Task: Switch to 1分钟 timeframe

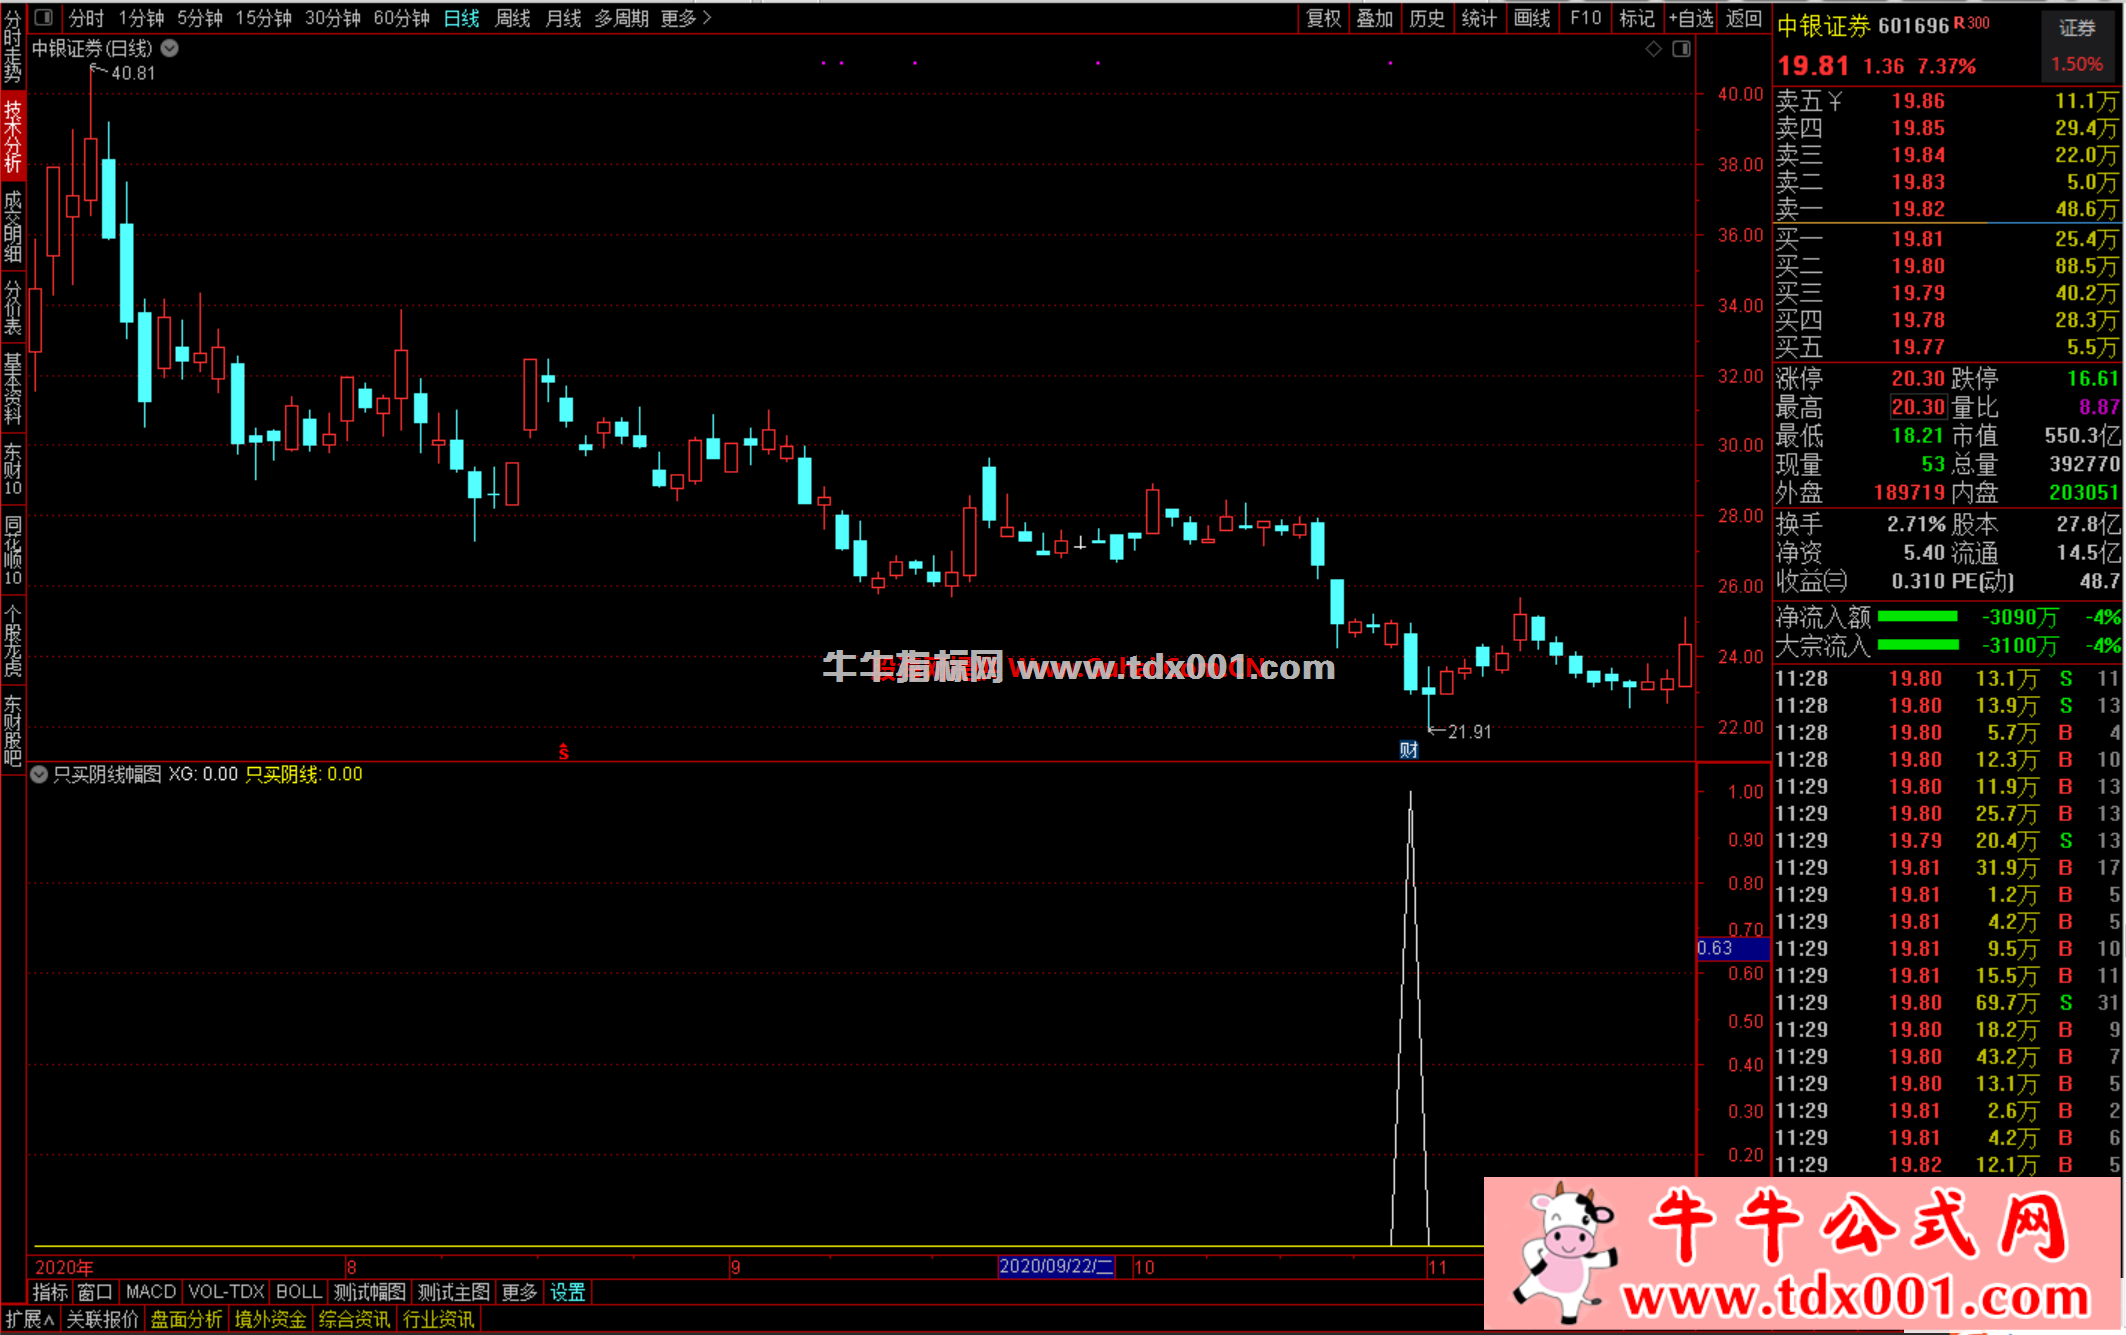Action: pos(141,18)
